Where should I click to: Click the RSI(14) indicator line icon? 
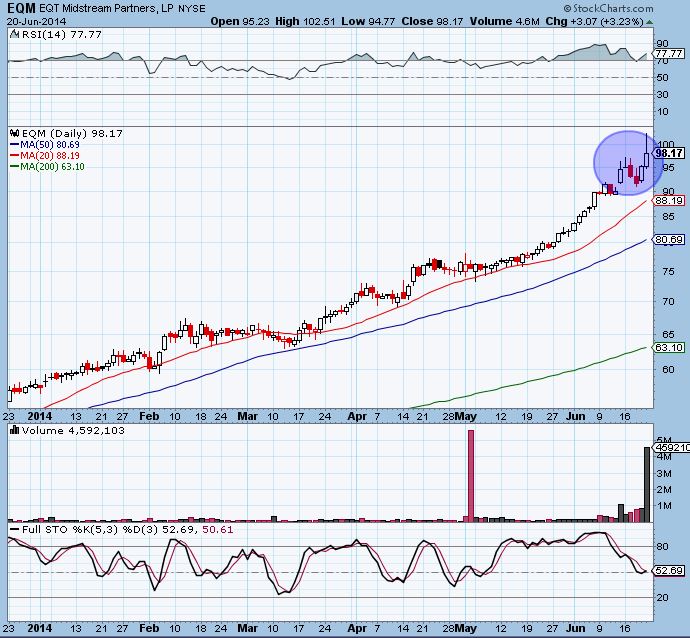(14, 34)
